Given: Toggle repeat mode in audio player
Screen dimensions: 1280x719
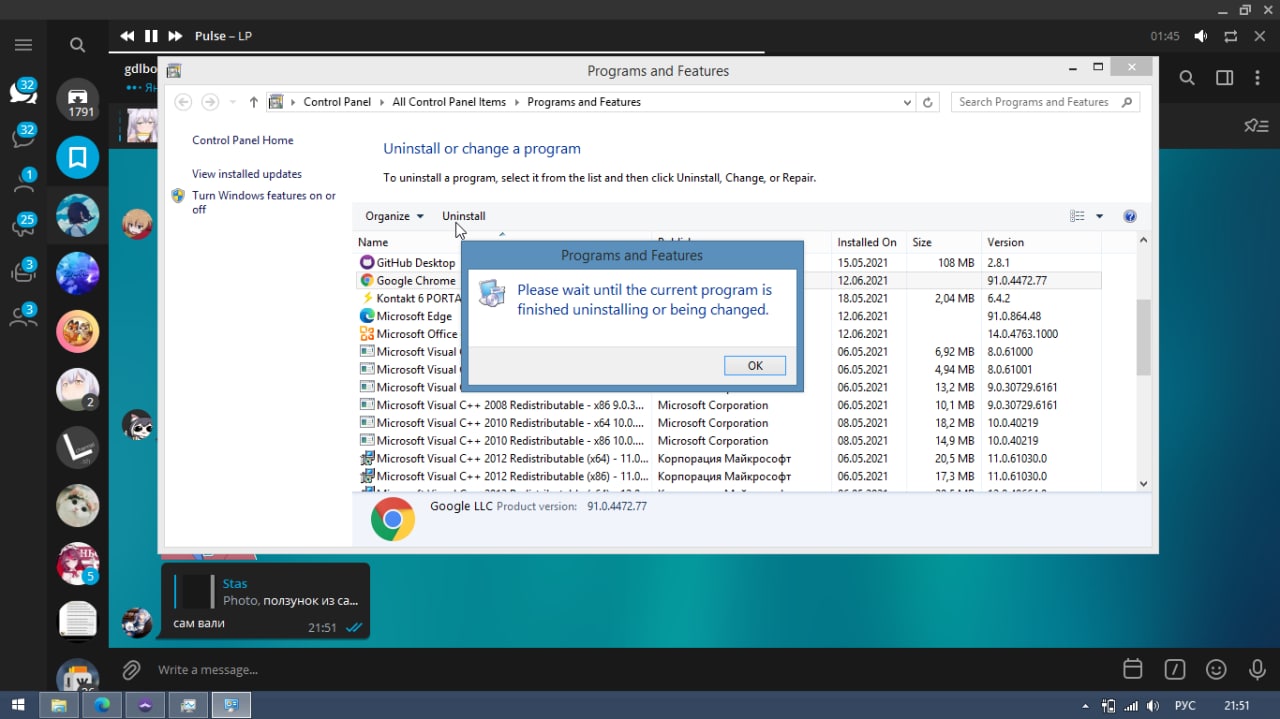Looking at the screenshot, I should [x=1231, y=36].
